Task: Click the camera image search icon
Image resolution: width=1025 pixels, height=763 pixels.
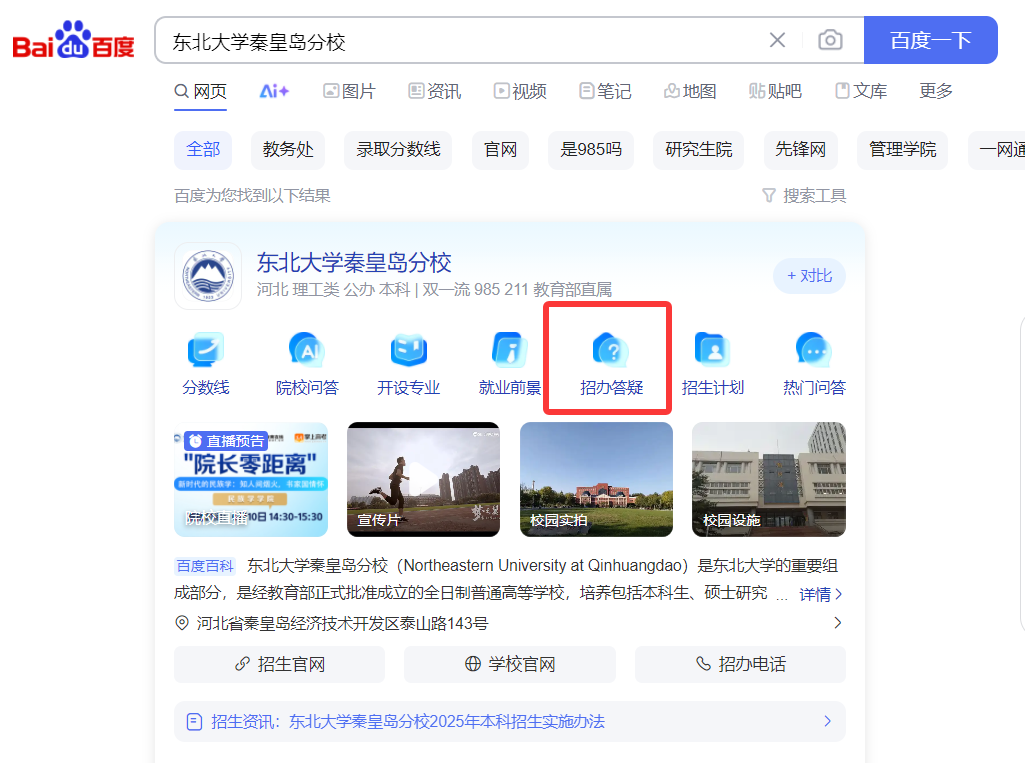Action: coord(829,40)
